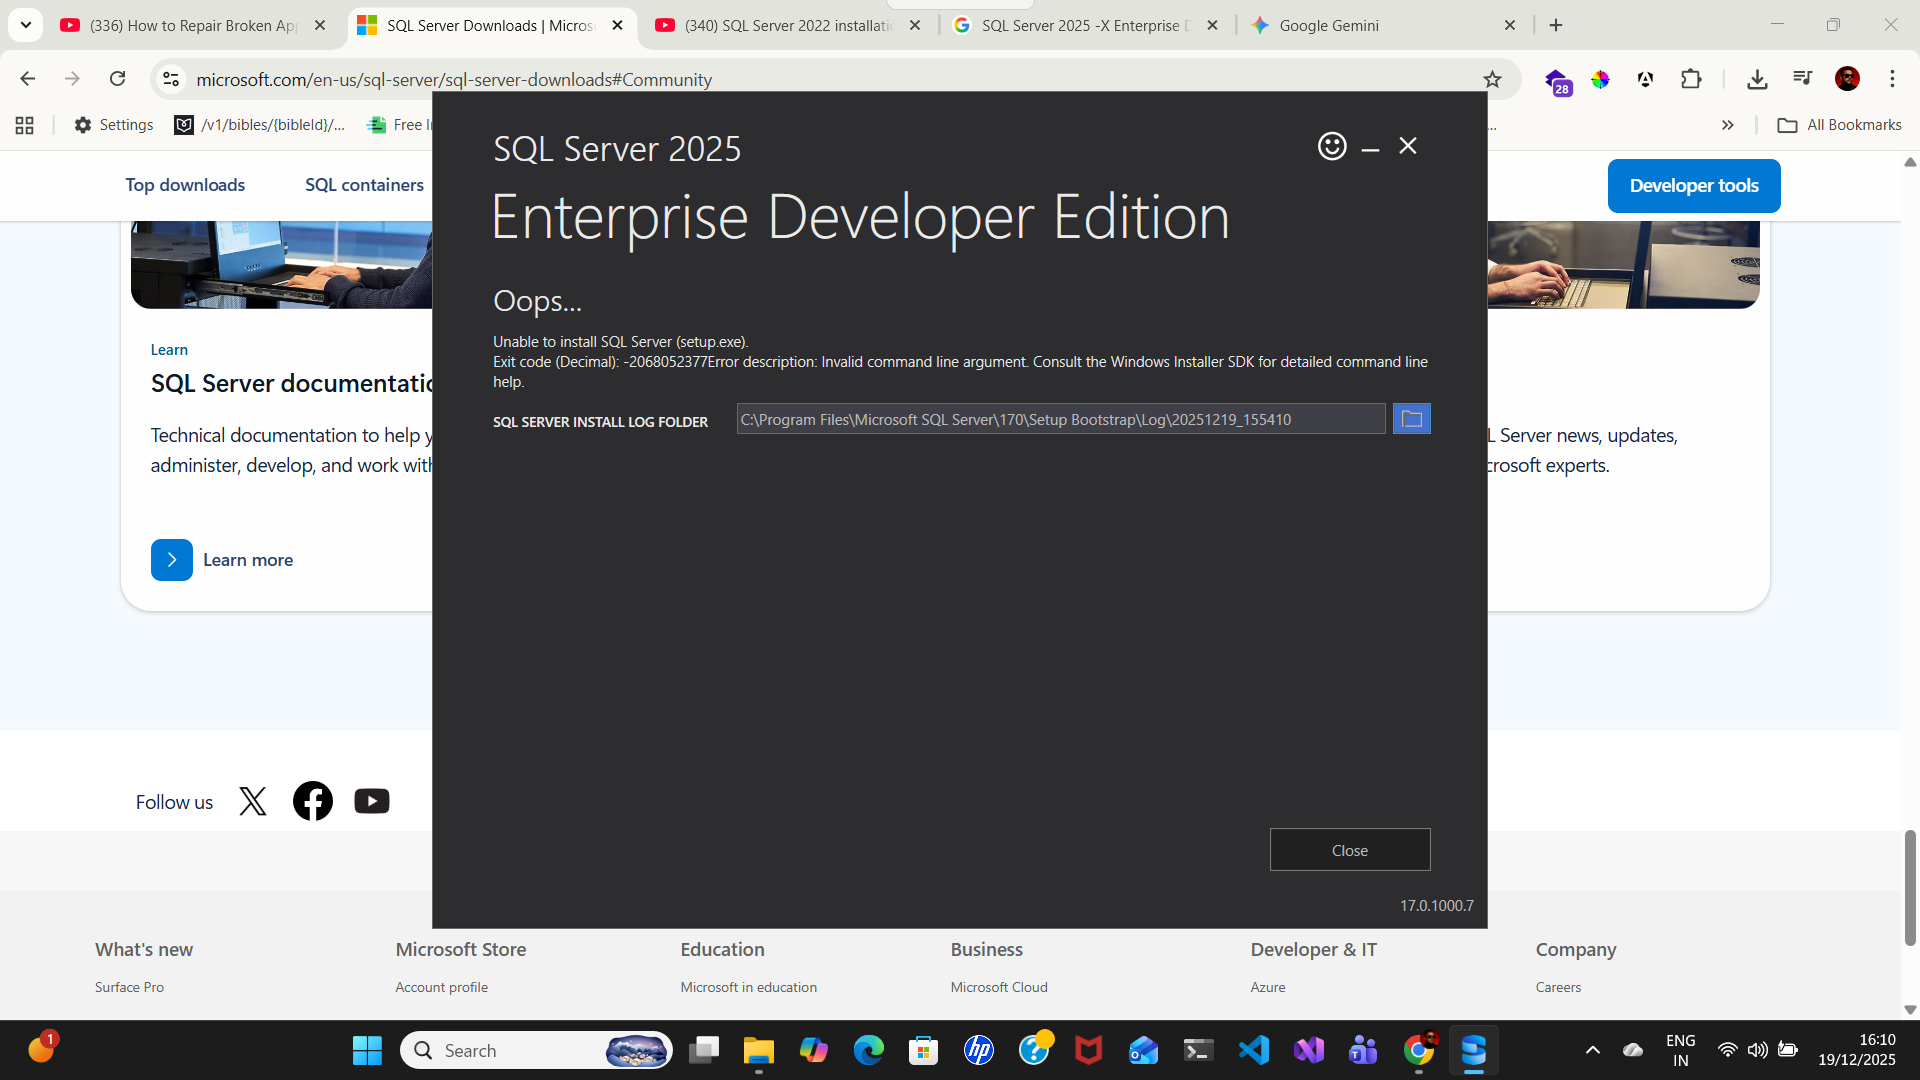Viewport: 1920px width, 1080px height.
Task: Click the page vertical scrollbar thumb
Action: (x=1910, y=887)
